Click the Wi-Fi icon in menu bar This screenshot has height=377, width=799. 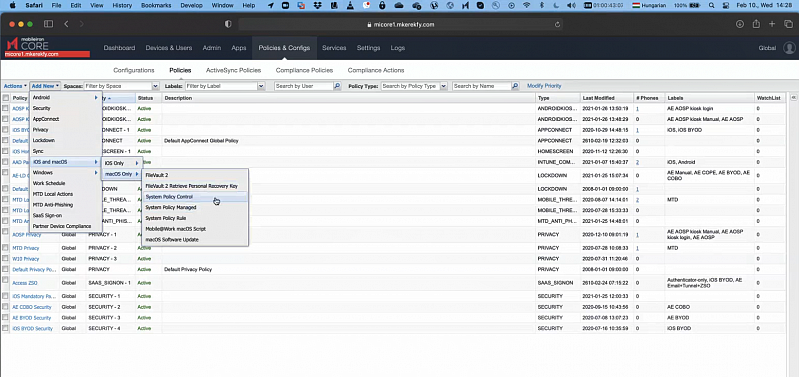(526, 5)
